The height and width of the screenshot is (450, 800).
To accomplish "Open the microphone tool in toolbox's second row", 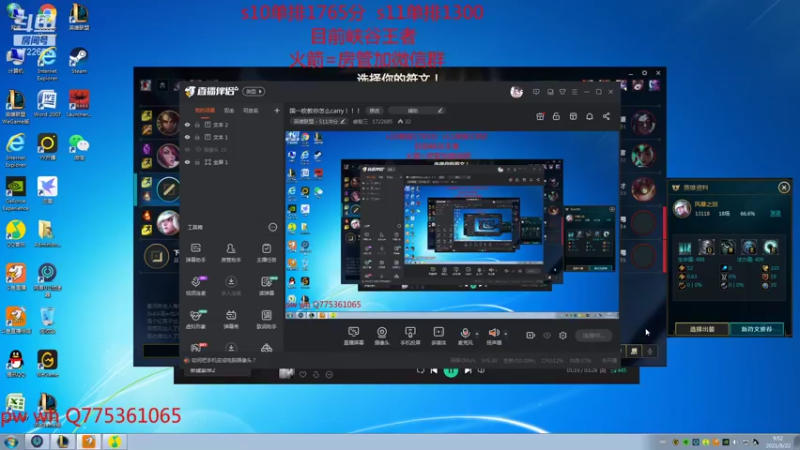I will tap(196, 286).
